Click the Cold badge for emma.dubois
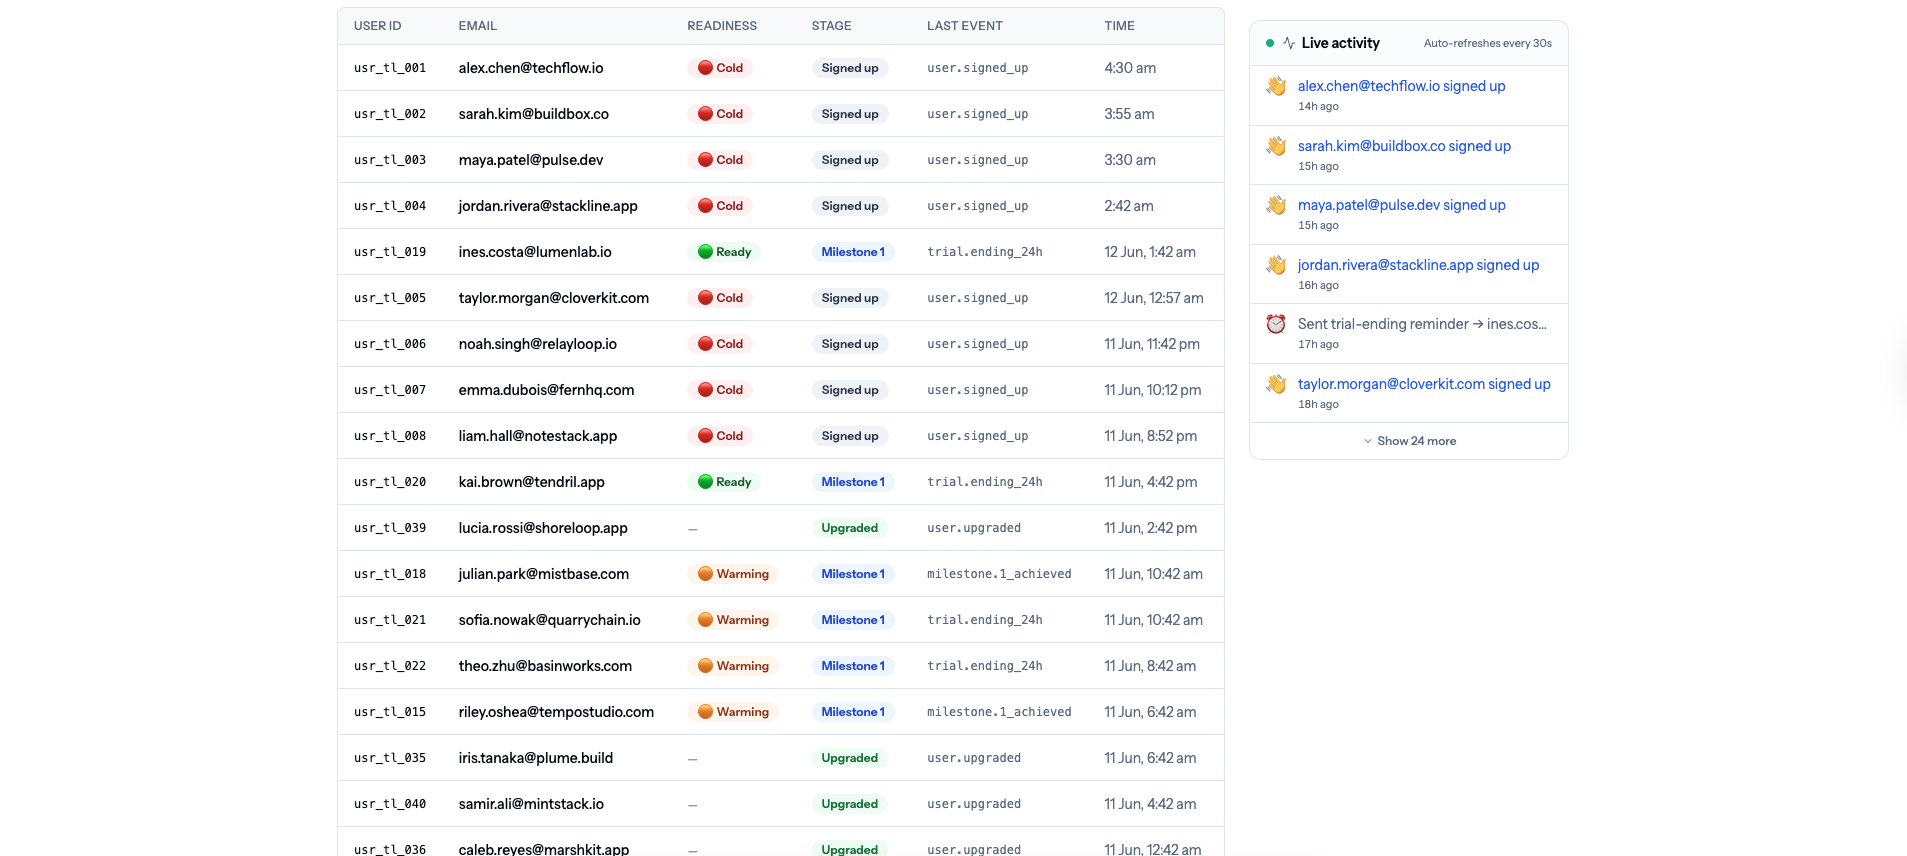The height and width of the screenshot is (856, 1907). pos(720,390)
